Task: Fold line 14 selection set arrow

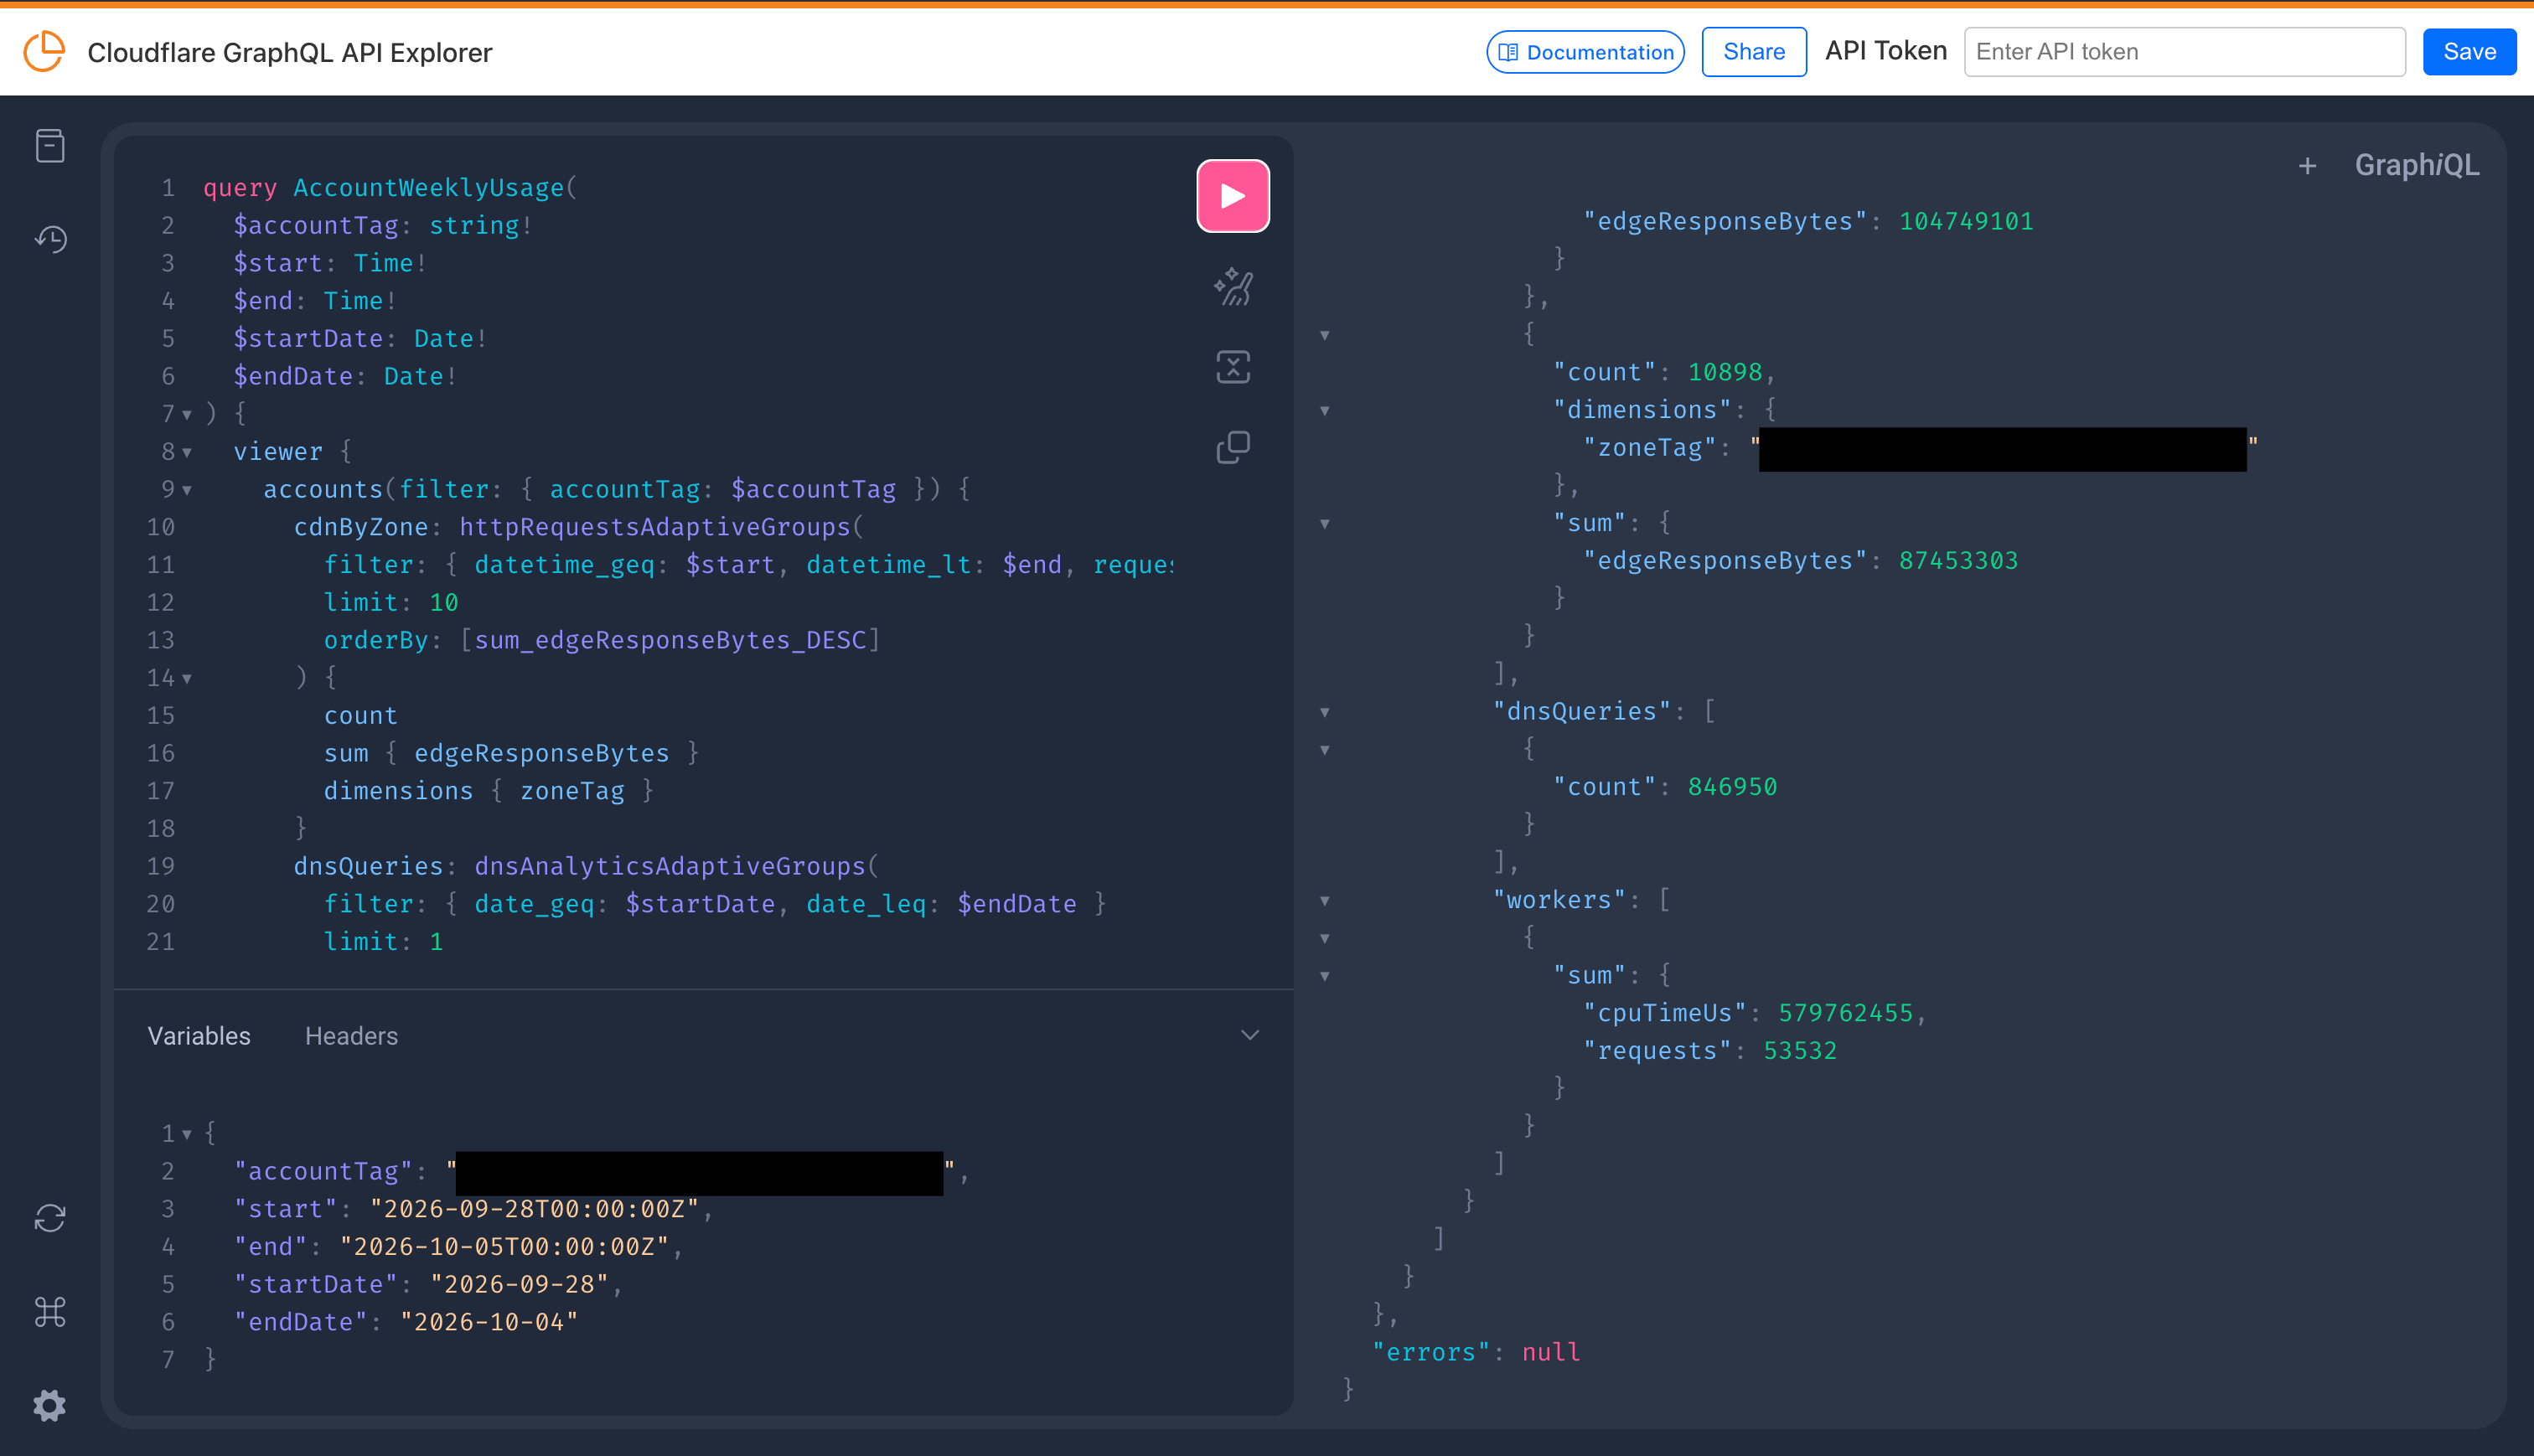Action: (x=187, y=679)
